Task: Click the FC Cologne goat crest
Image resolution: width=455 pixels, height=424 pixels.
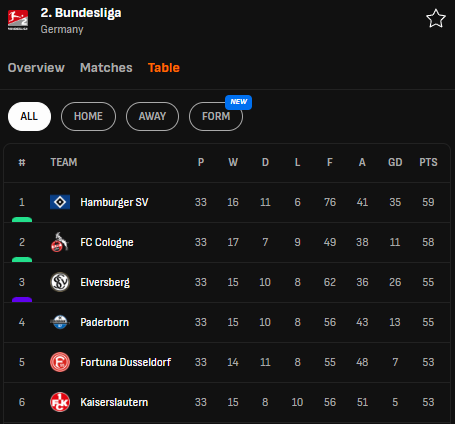Action: click(60, 242)
